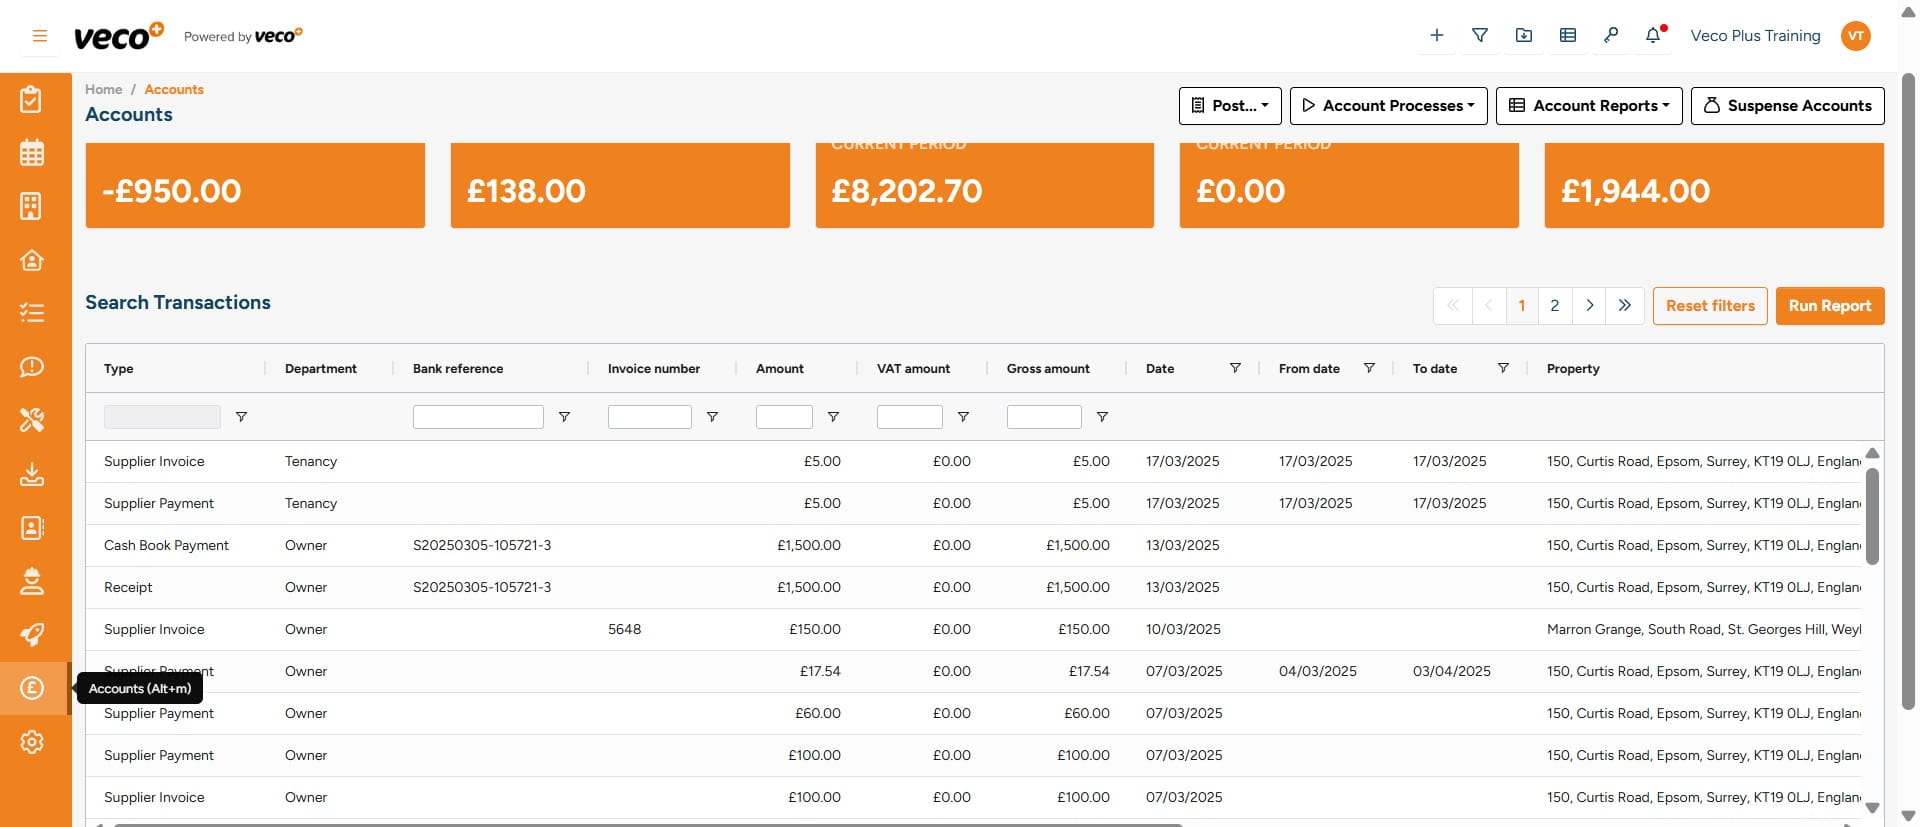Expand the Account Processes dropdown
Screen dimensions: 1920x827
1388,106
